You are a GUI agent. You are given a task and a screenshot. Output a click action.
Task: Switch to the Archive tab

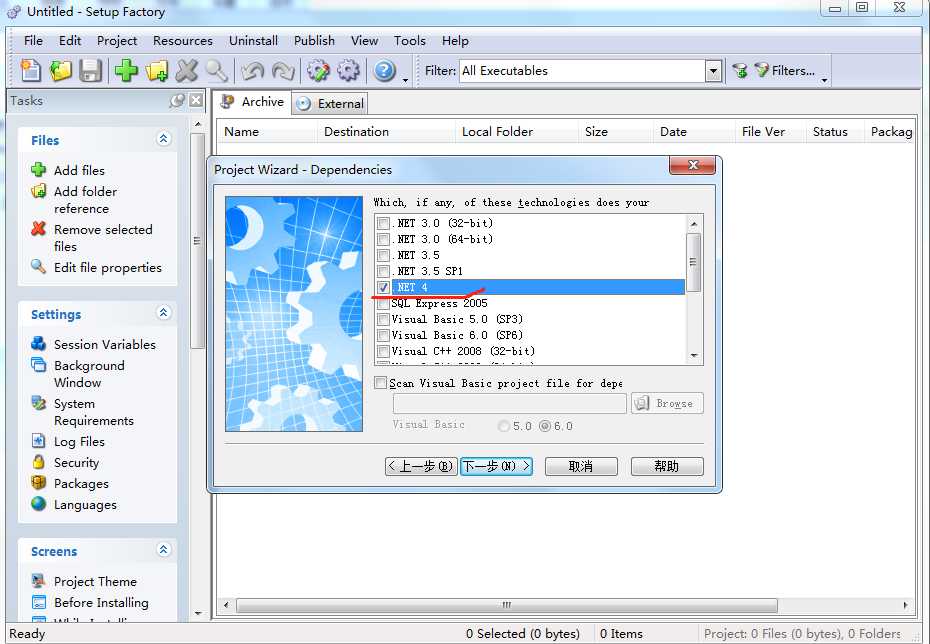(x=252, y=102)
